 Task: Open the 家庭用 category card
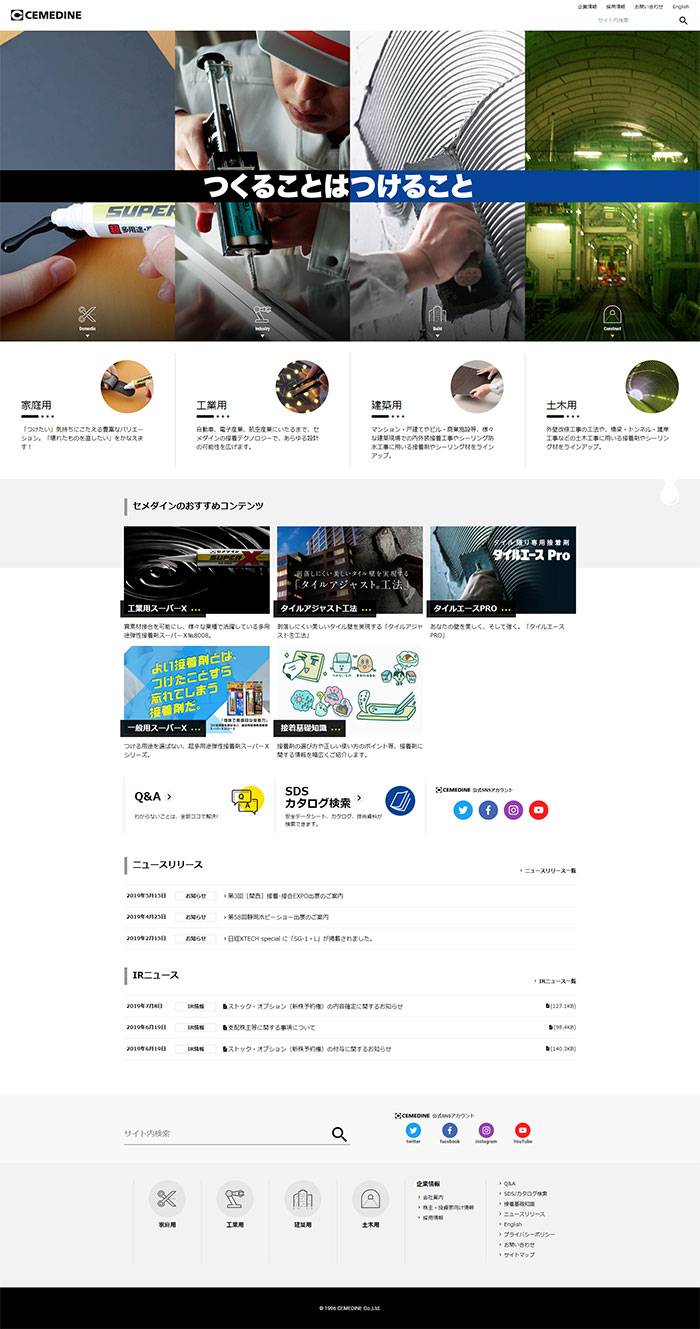tap(87, 409)
